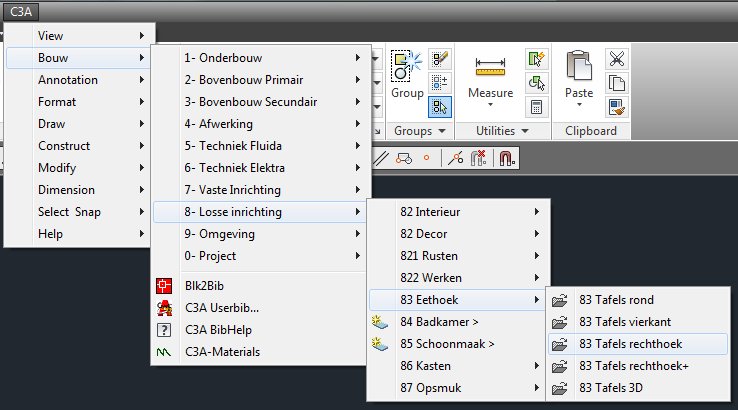
Task: Click the red magnet toolbar icon
Action: coord(507,158)
